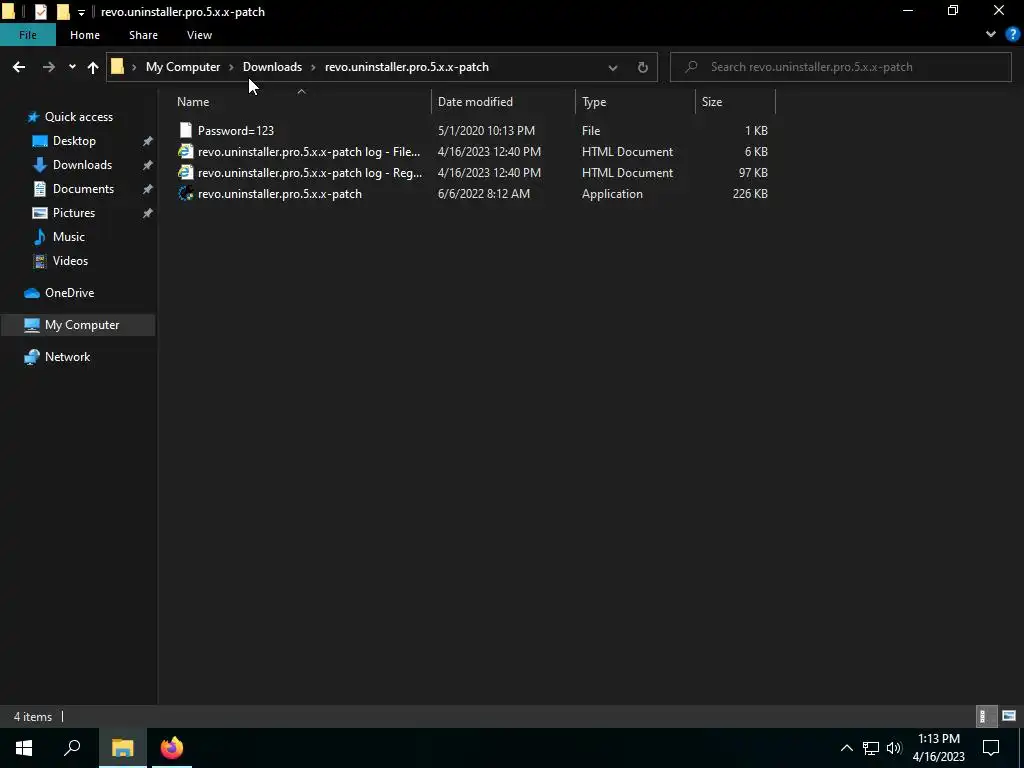Viewport: 1024px width, 768px height.
Task: Open the taskbar clock and date
Action: (x=938, y=748)
